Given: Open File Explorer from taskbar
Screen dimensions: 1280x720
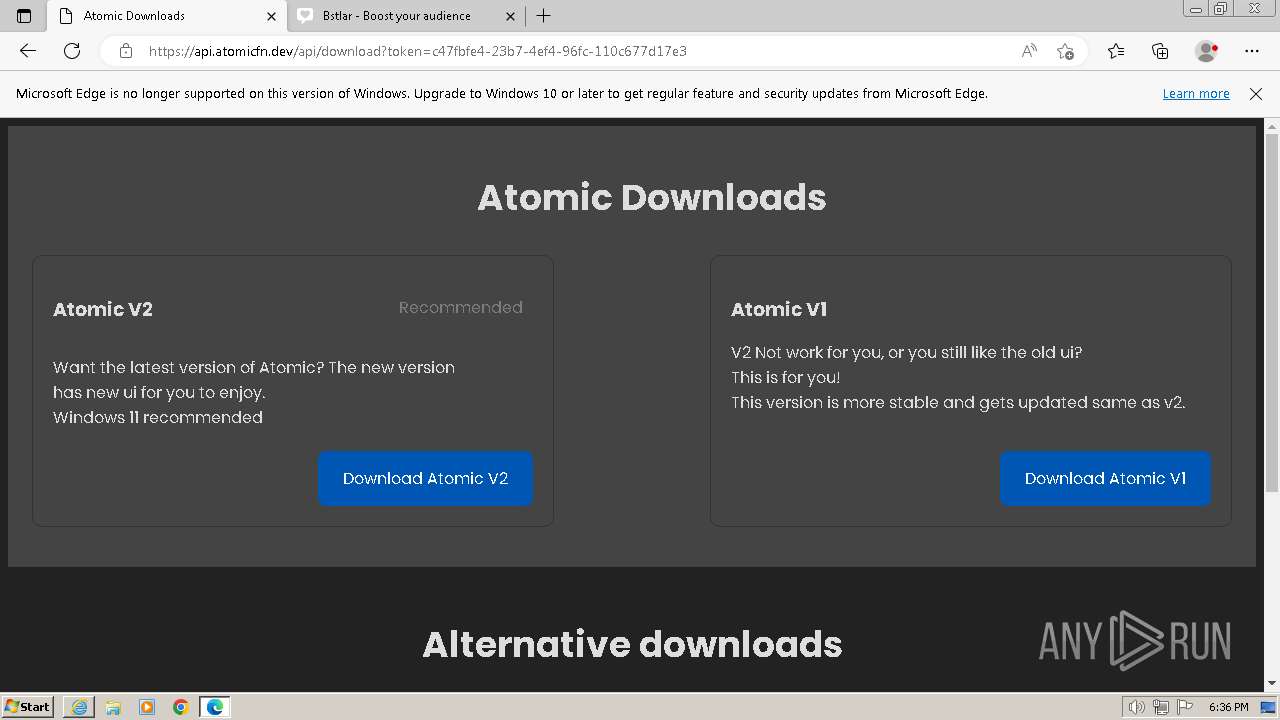Looking at the screenshot, I should point(113,707).
